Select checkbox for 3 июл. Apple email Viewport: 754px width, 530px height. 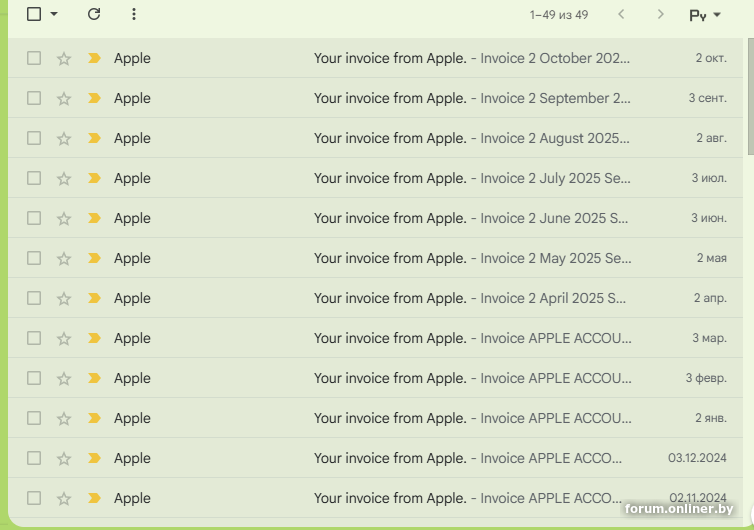click(34, 178)
